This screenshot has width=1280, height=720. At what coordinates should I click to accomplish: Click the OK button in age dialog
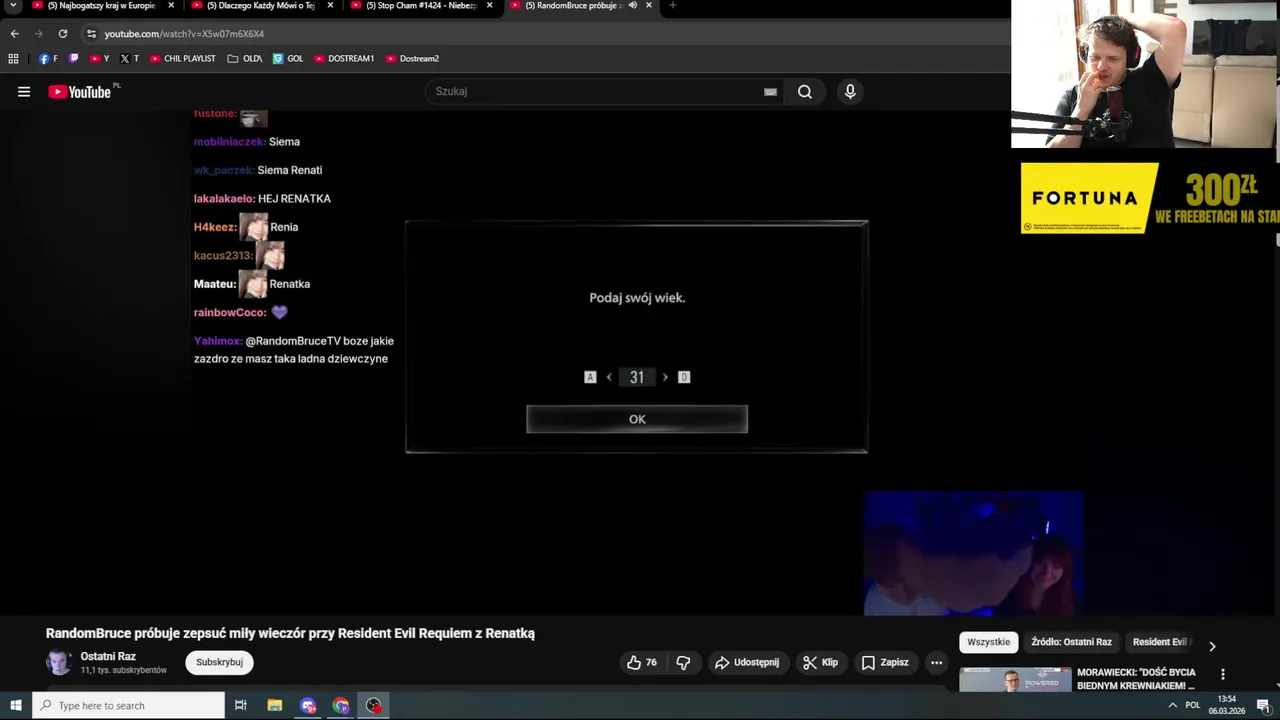637,419
